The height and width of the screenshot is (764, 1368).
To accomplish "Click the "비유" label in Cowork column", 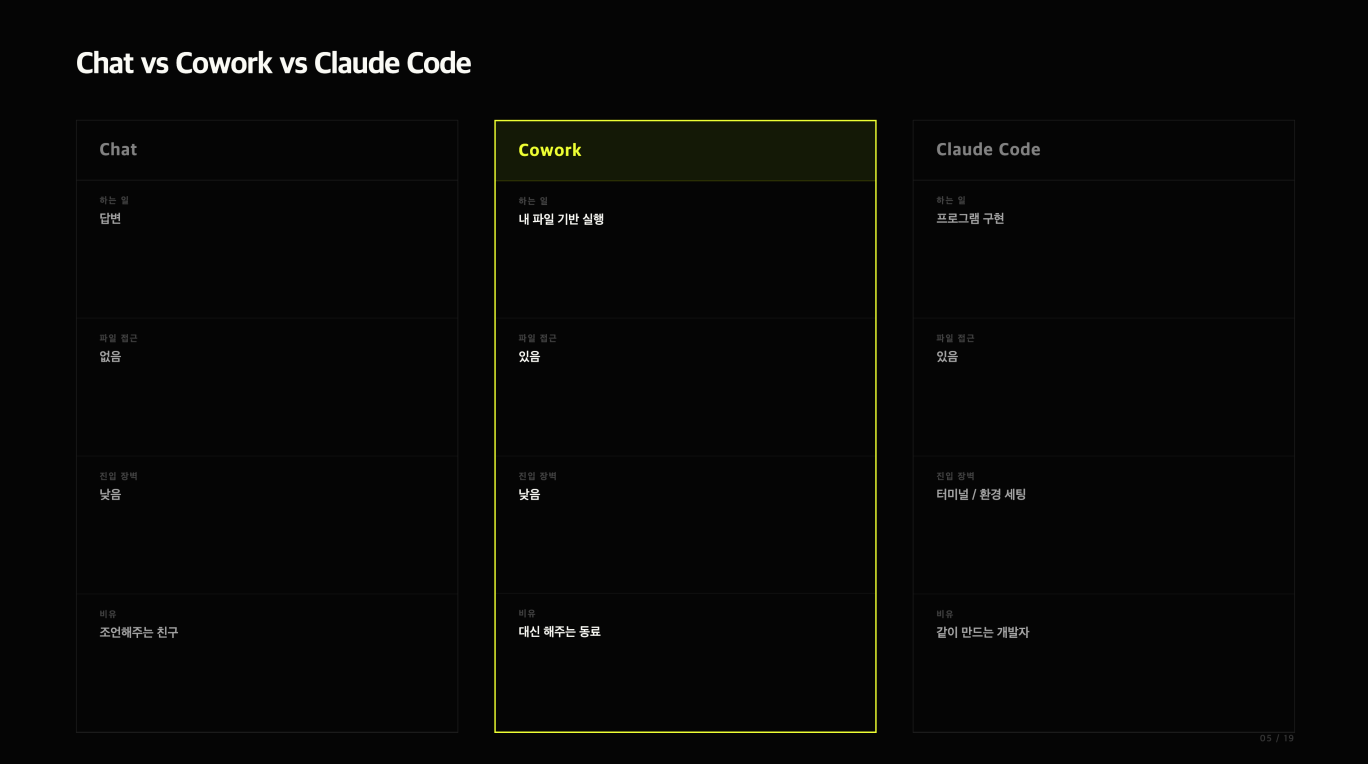I will point(527,613).
